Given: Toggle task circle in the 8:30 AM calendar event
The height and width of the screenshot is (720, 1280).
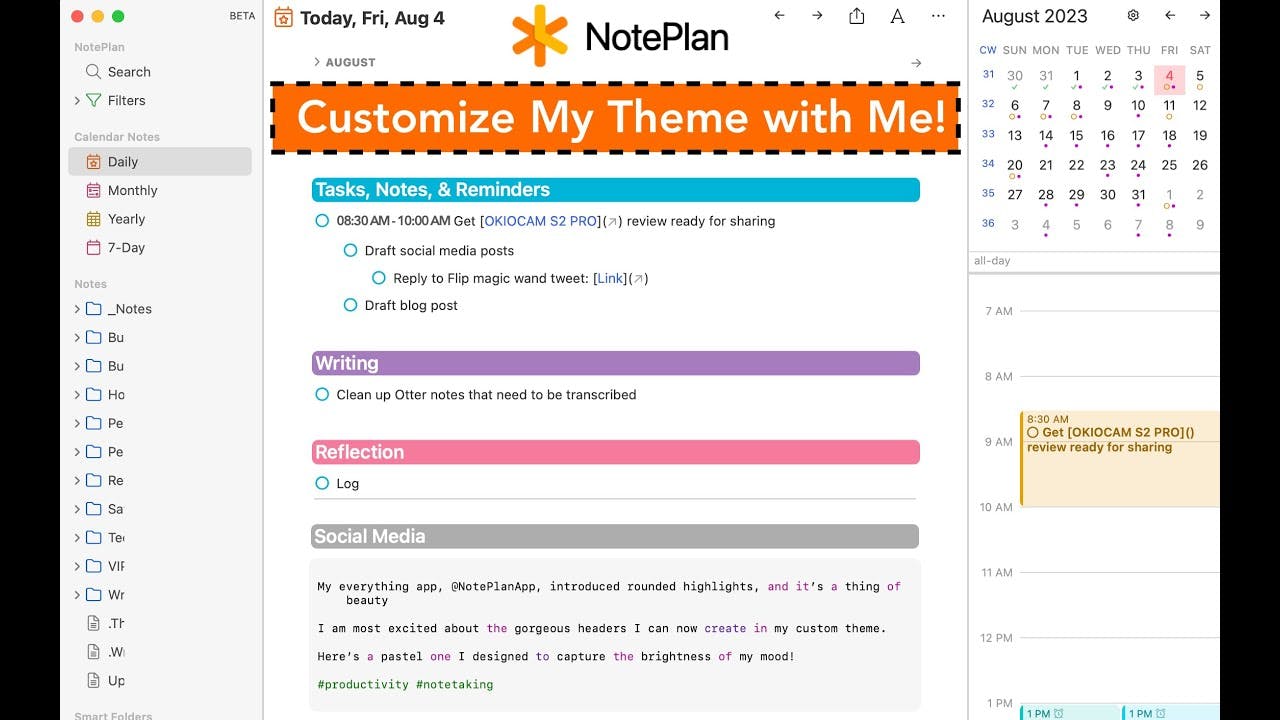Looking at the screenshot, I should (1033, 433).
